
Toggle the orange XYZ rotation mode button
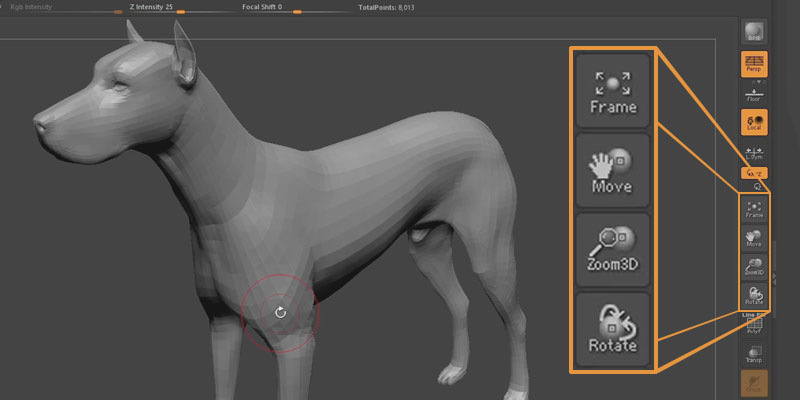pyautogui.click(x=754, y=173)
